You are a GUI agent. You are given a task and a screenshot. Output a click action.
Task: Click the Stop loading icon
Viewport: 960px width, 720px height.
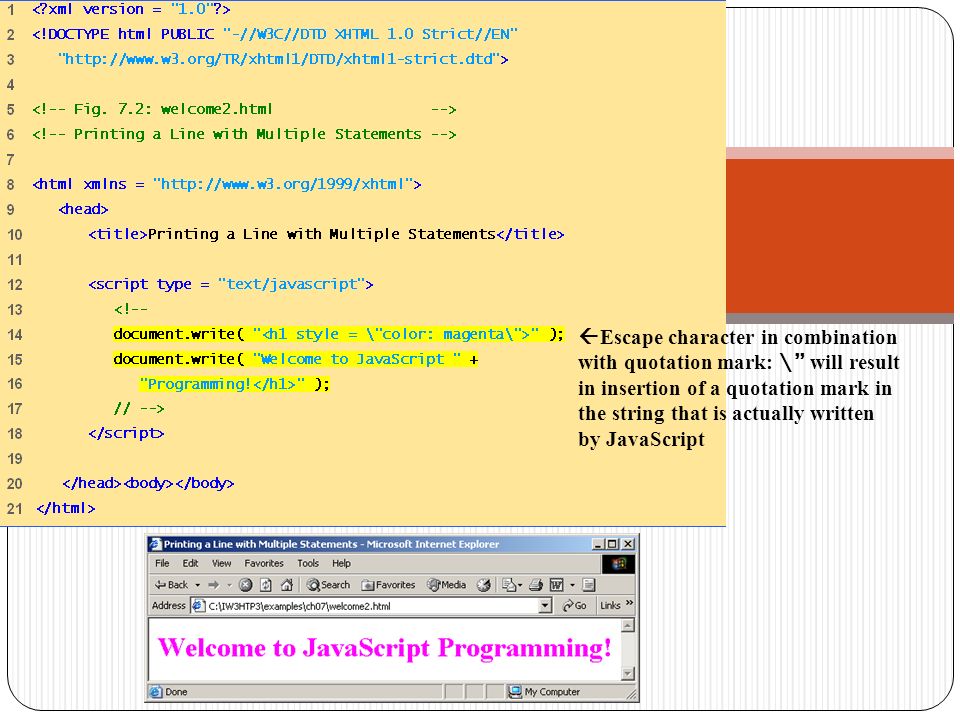(246, 585)
